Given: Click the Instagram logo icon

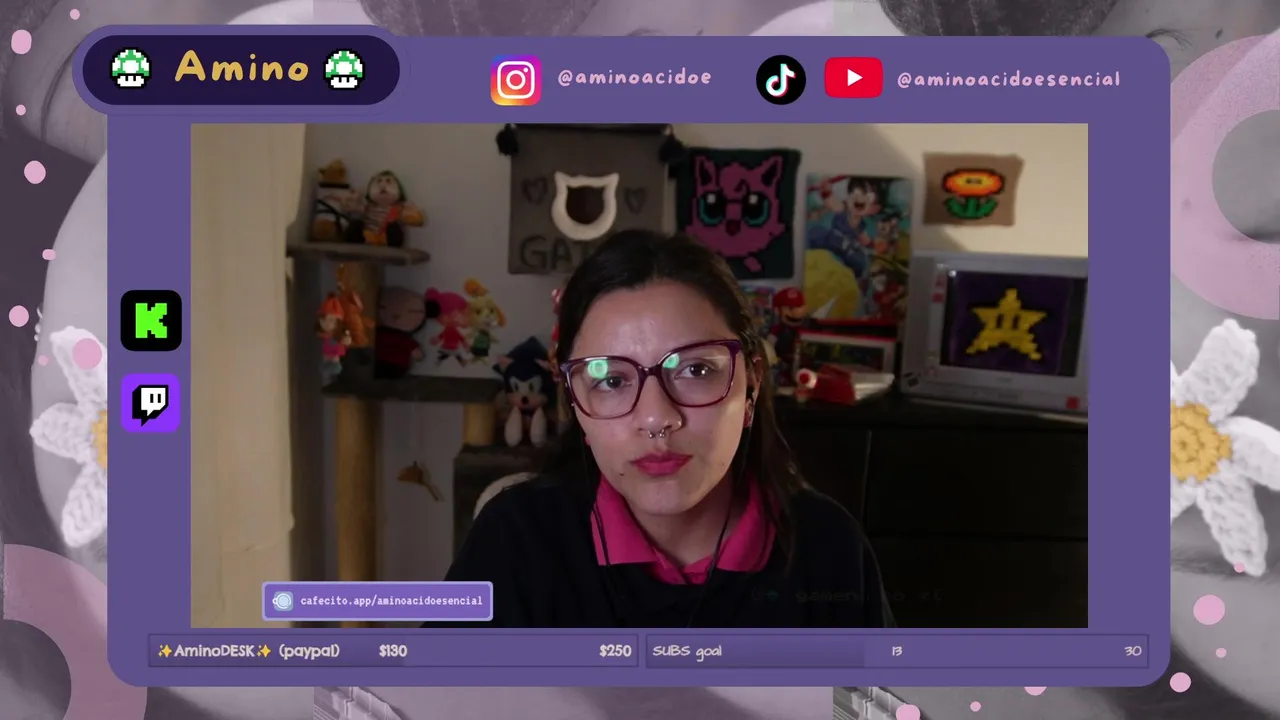Looking at the screenshot, I should [x=516, y=80].
